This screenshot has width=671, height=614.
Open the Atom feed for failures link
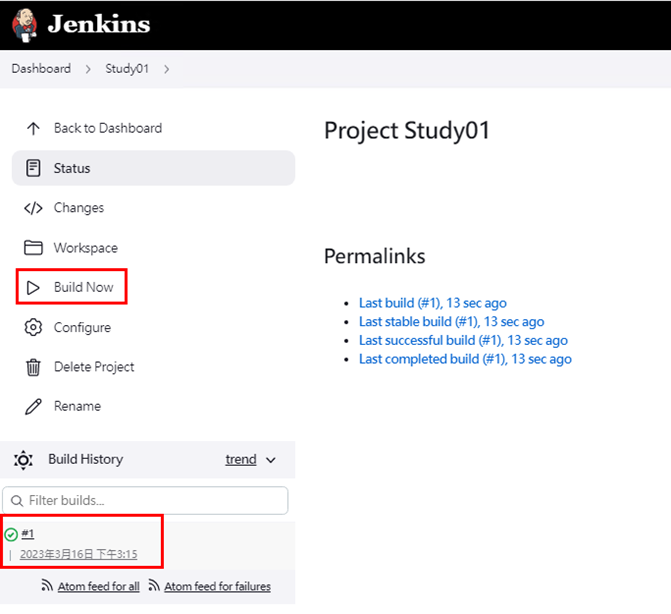[217, 587]
